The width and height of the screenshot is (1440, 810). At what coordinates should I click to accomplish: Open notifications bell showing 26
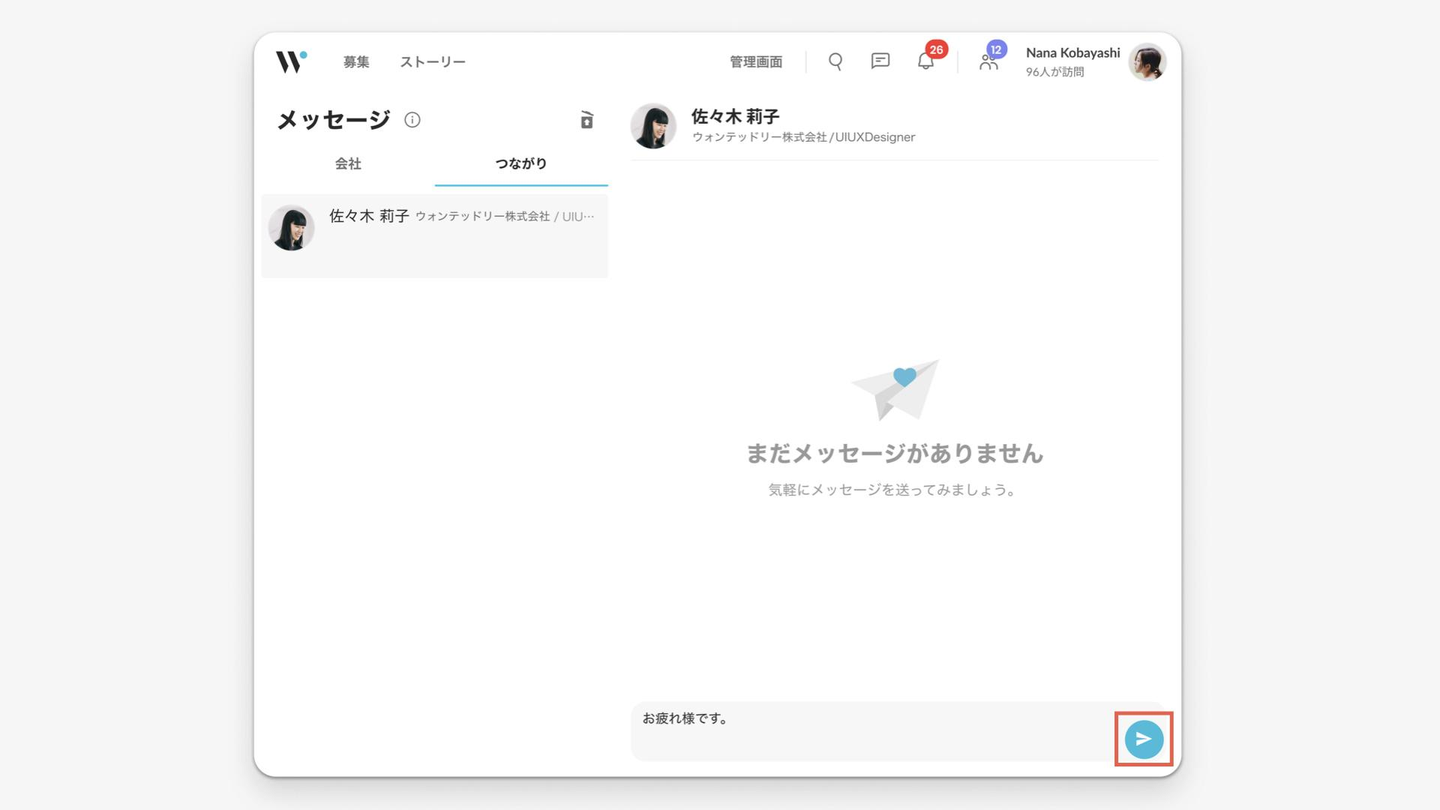click(927, 59)
